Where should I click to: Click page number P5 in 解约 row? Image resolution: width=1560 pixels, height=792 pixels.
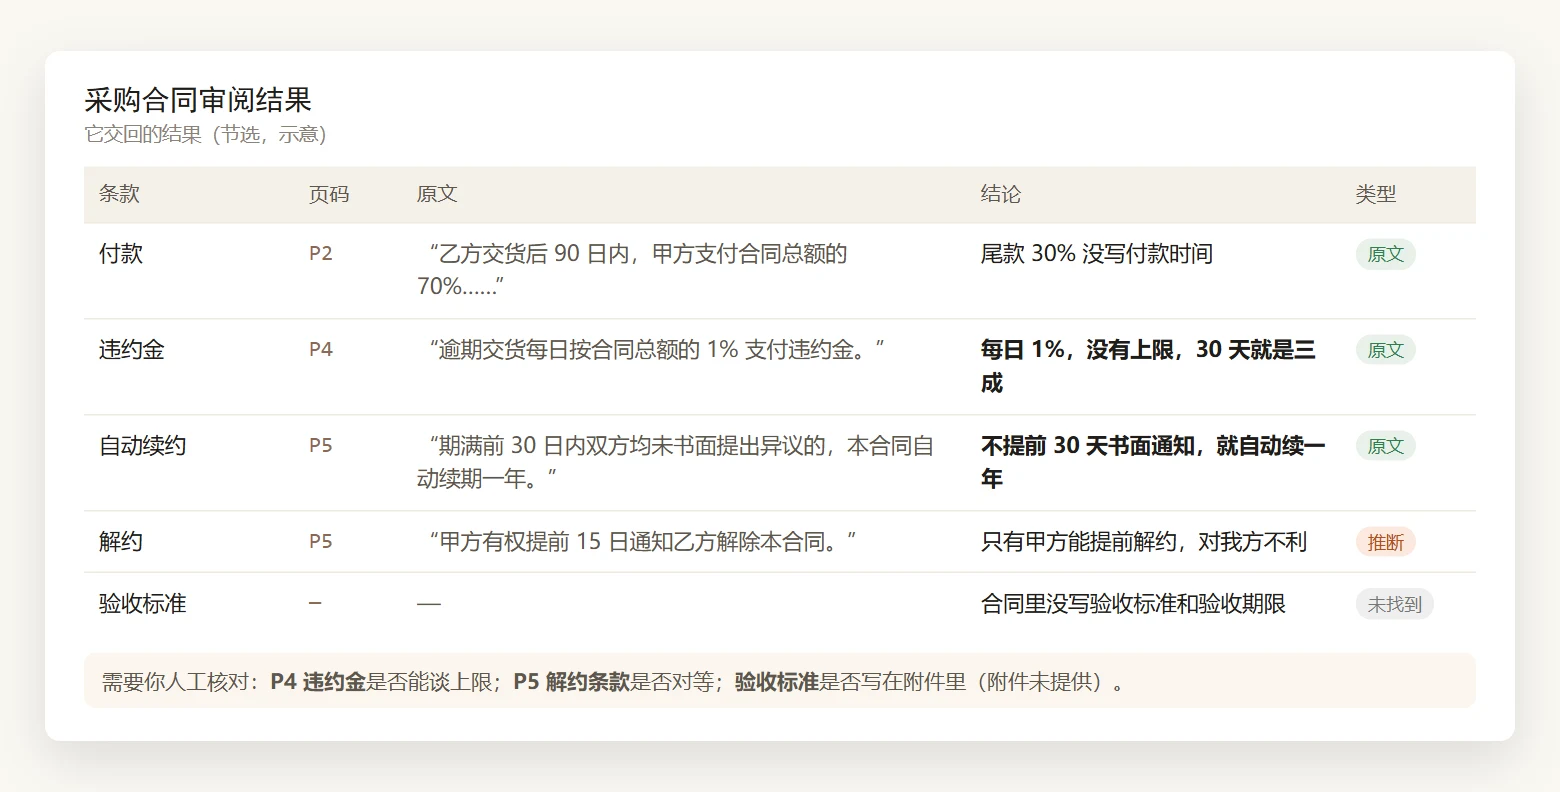[x=320, y=542]
